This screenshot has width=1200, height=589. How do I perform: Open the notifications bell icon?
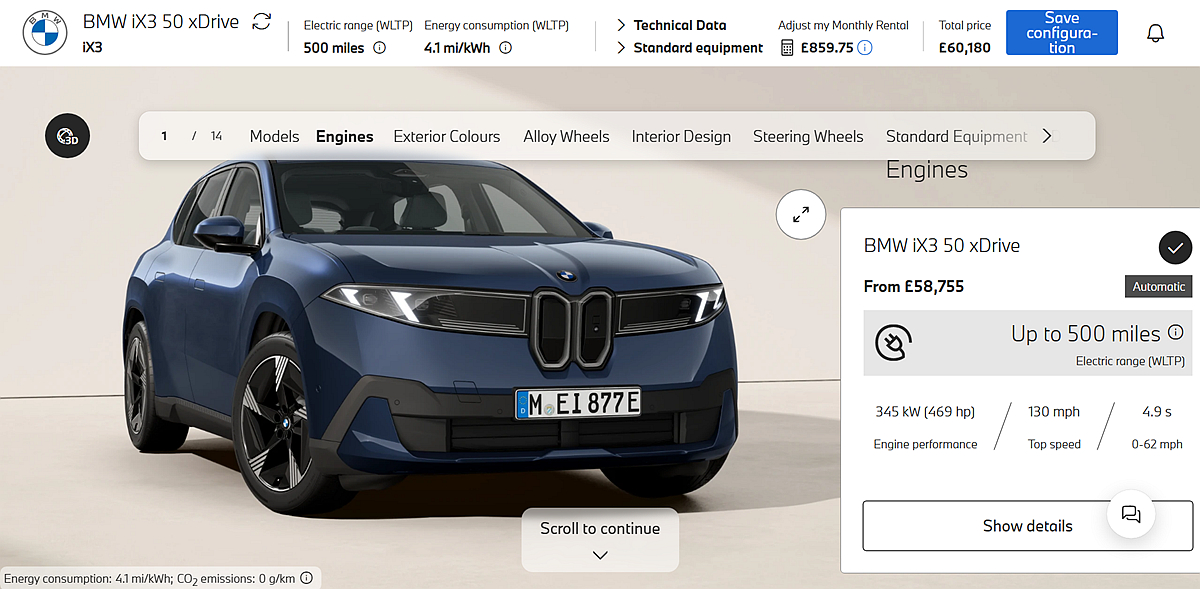pyautogui.click(x=1155, y=33)
